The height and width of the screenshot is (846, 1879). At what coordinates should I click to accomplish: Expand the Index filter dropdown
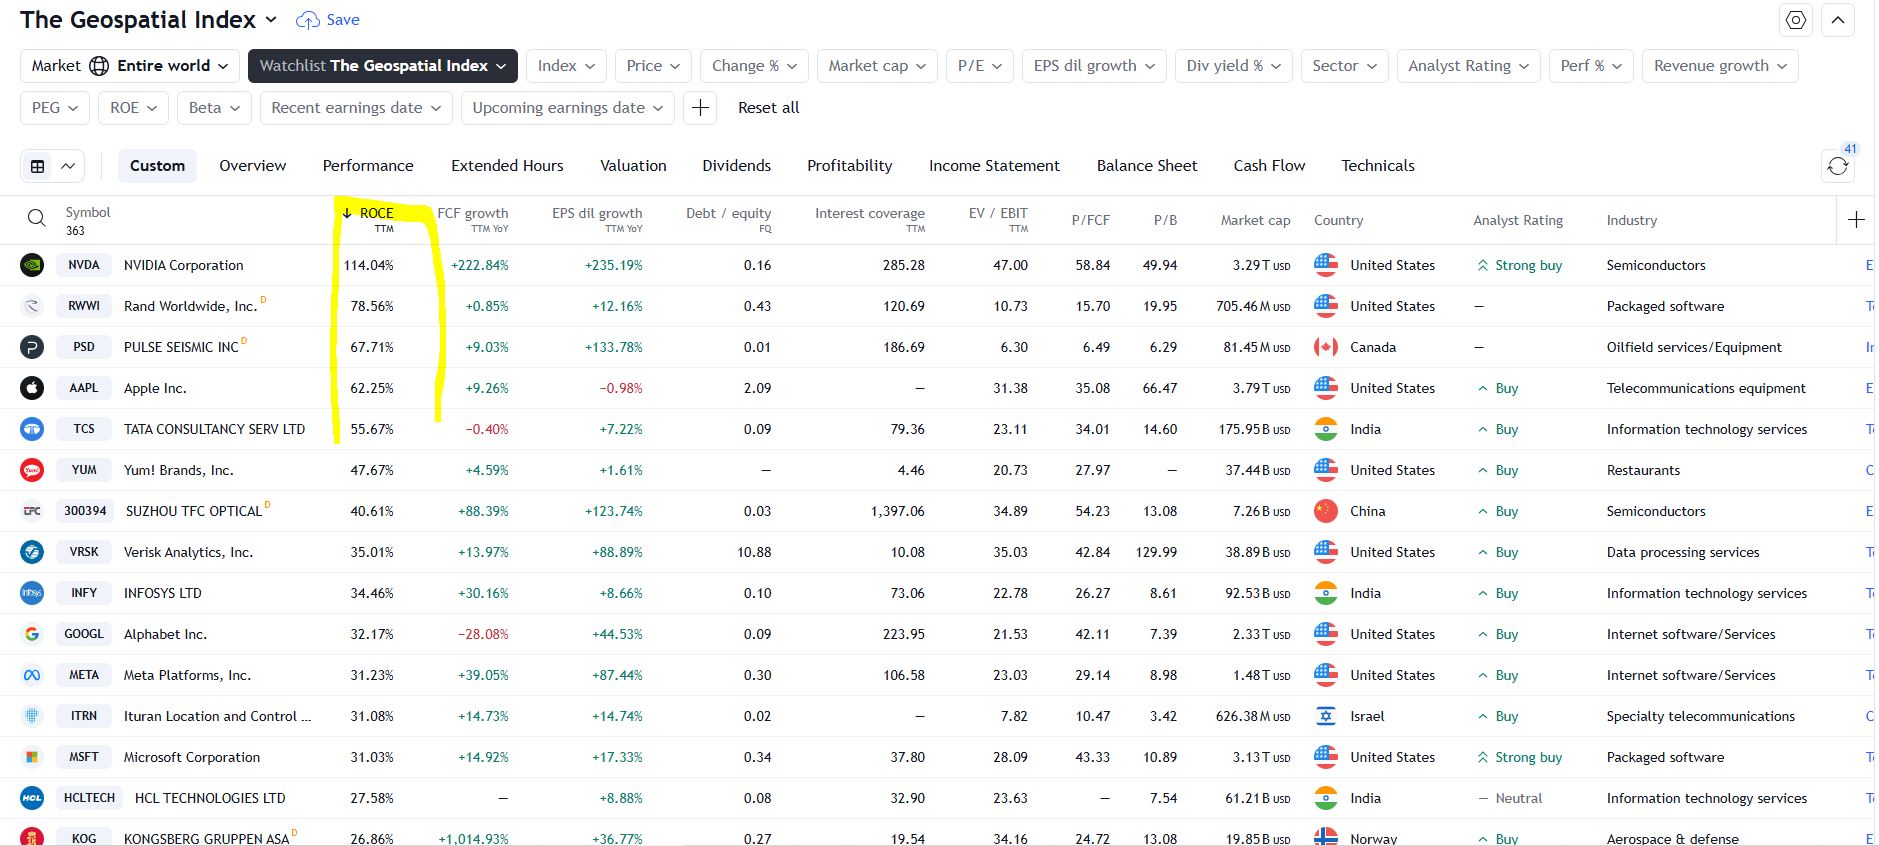(566, 66)
